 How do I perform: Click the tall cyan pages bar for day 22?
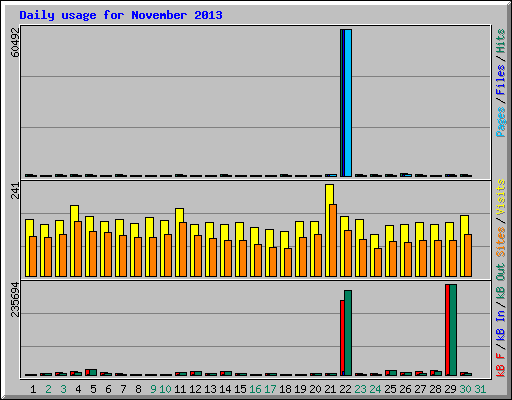click(x=348, y=103)
